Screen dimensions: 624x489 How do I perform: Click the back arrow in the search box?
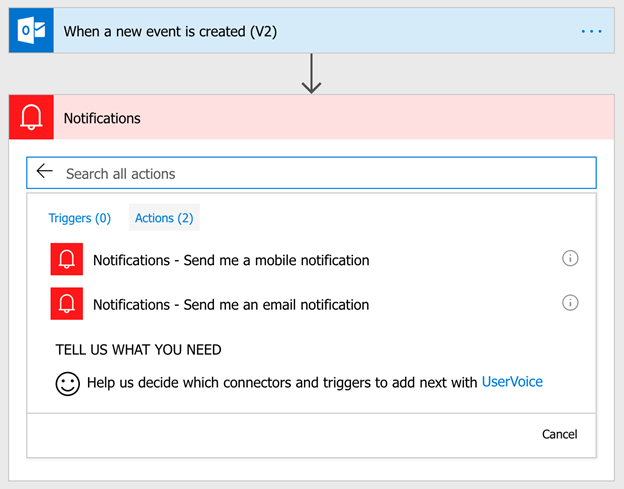(45, 172)
